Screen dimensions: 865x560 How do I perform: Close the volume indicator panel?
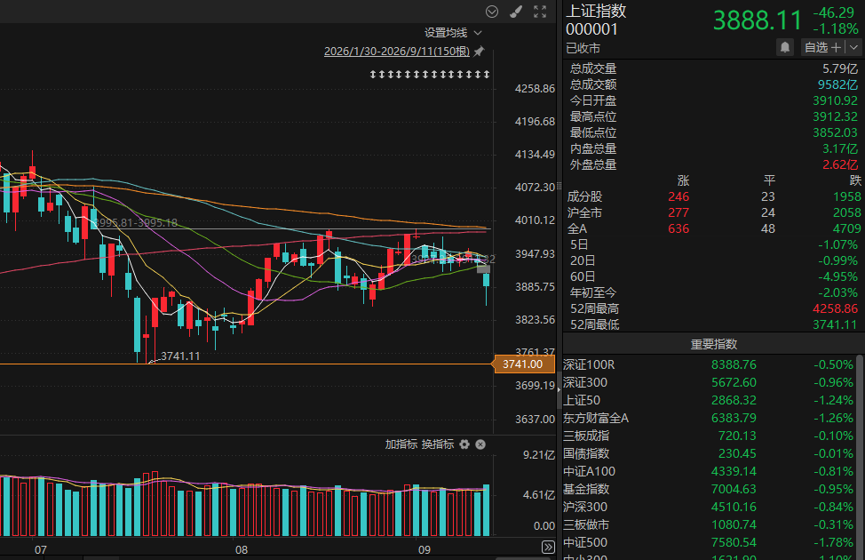[480, 444]
